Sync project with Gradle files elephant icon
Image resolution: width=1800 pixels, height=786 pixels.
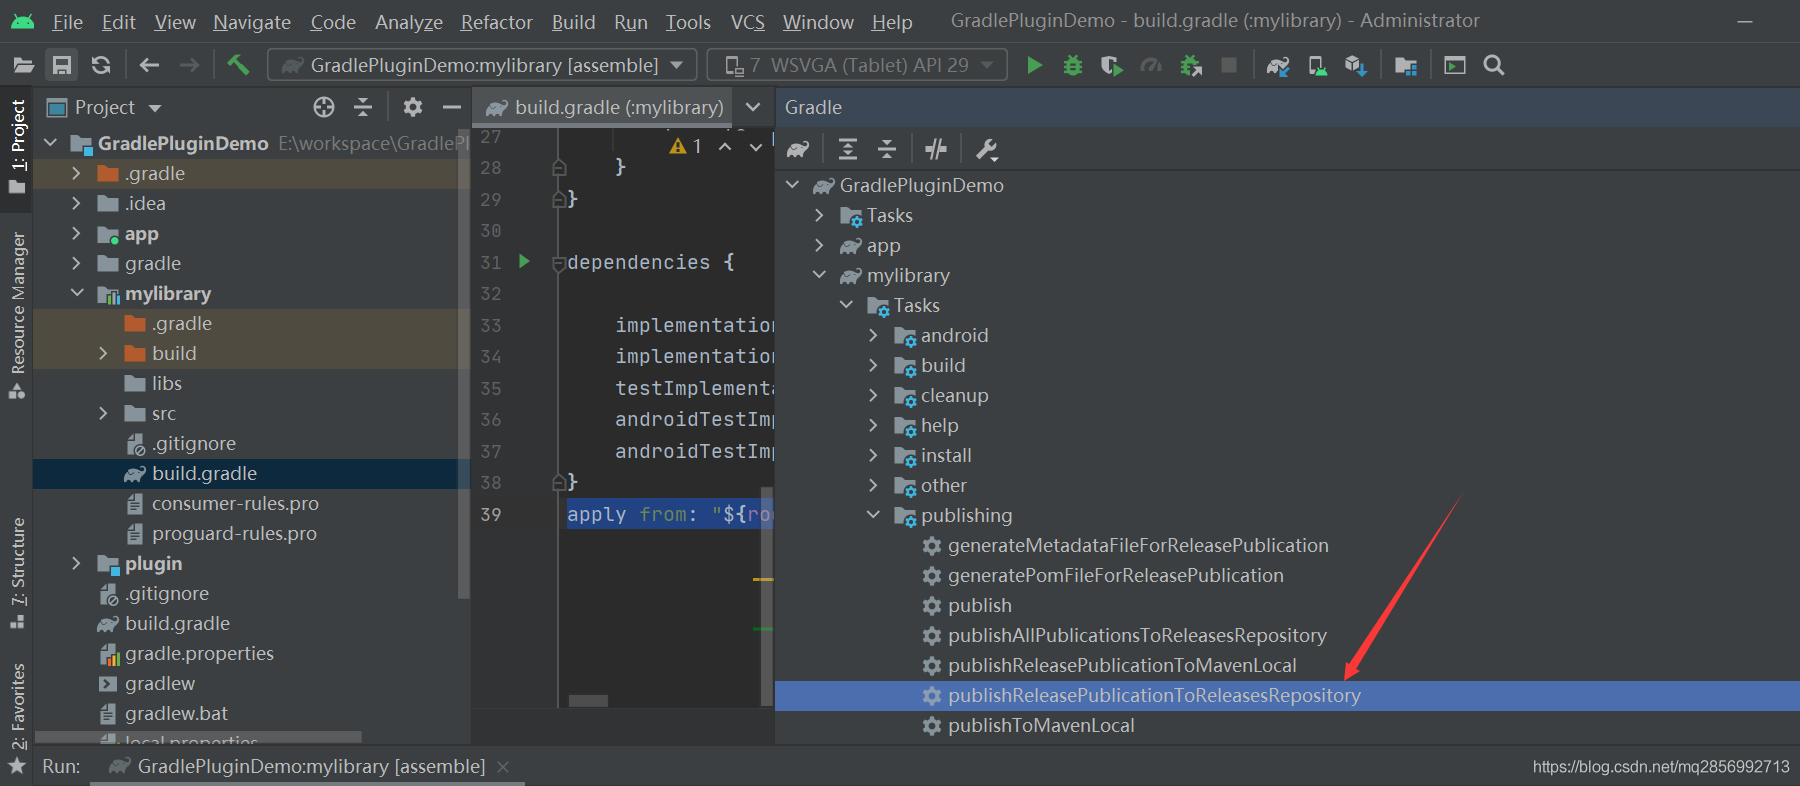1278,66
